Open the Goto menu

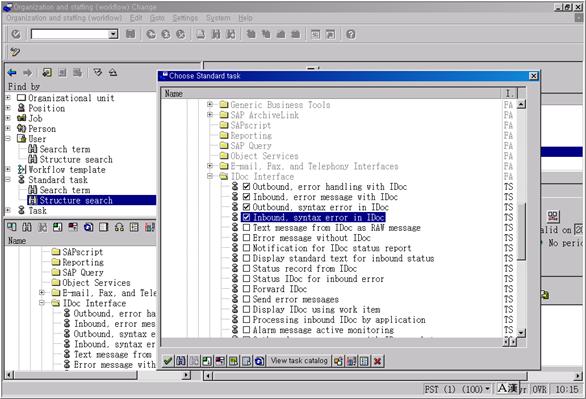tap(157, 18)
